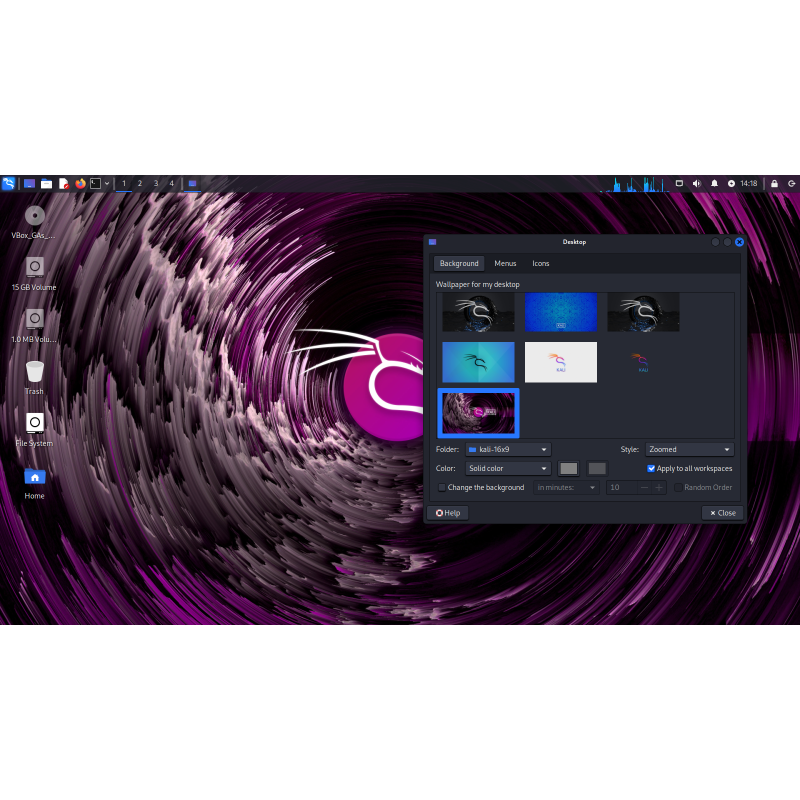Open the Color dropdown showing Solid color
The height and width of the screenshot is (800, 800).
click(508, 468)
